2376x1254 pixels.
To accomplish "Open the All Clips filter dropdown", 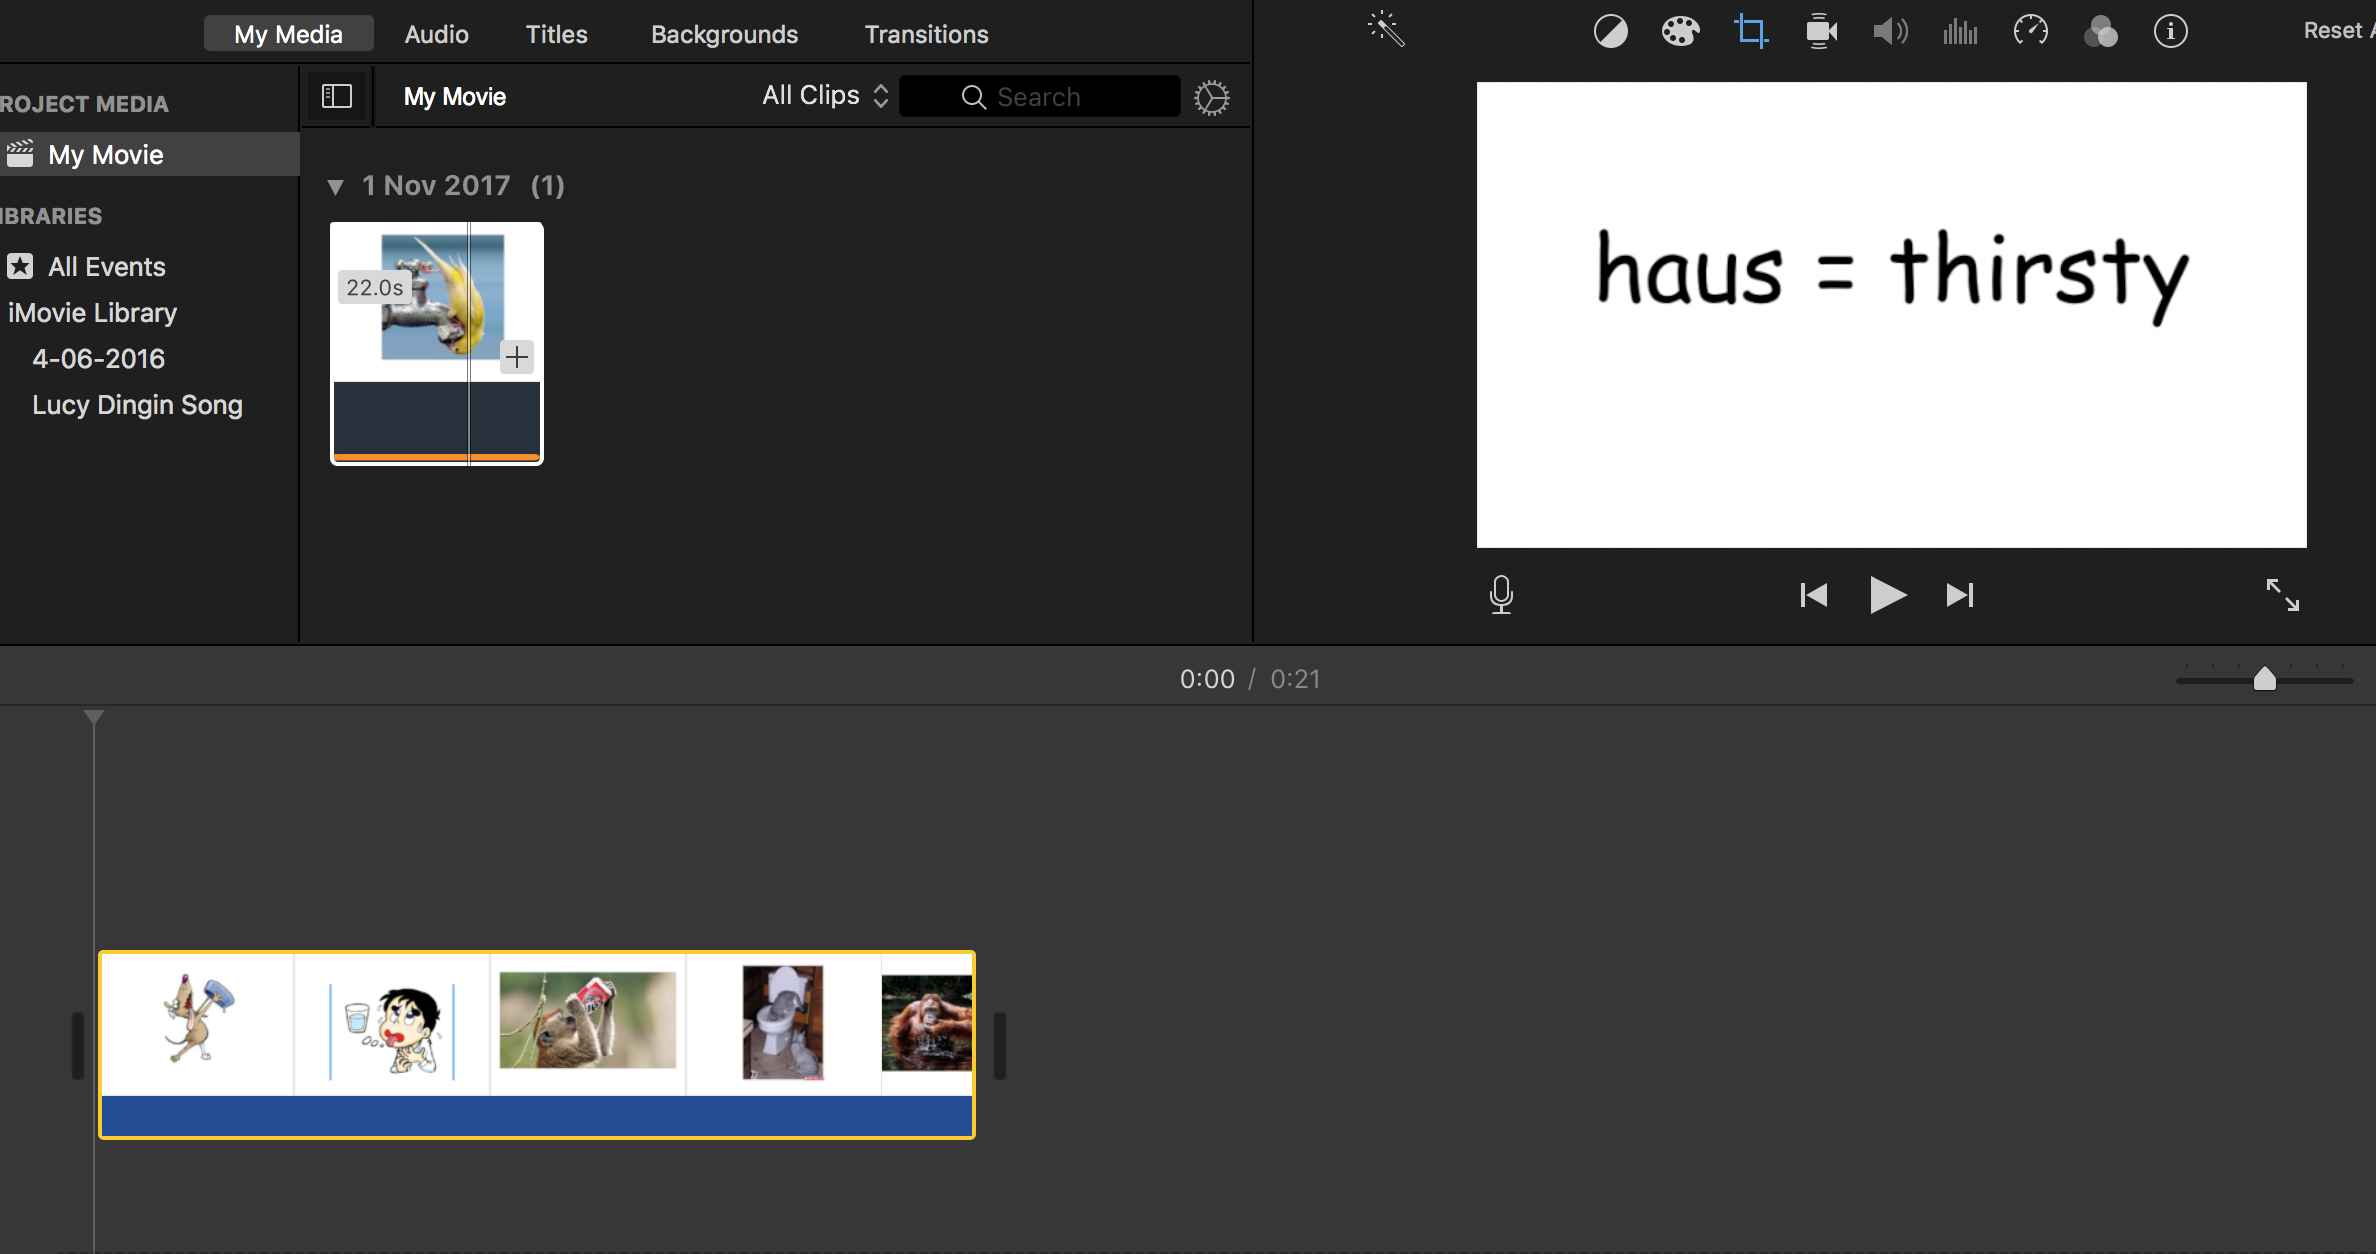I will point(824,96).
